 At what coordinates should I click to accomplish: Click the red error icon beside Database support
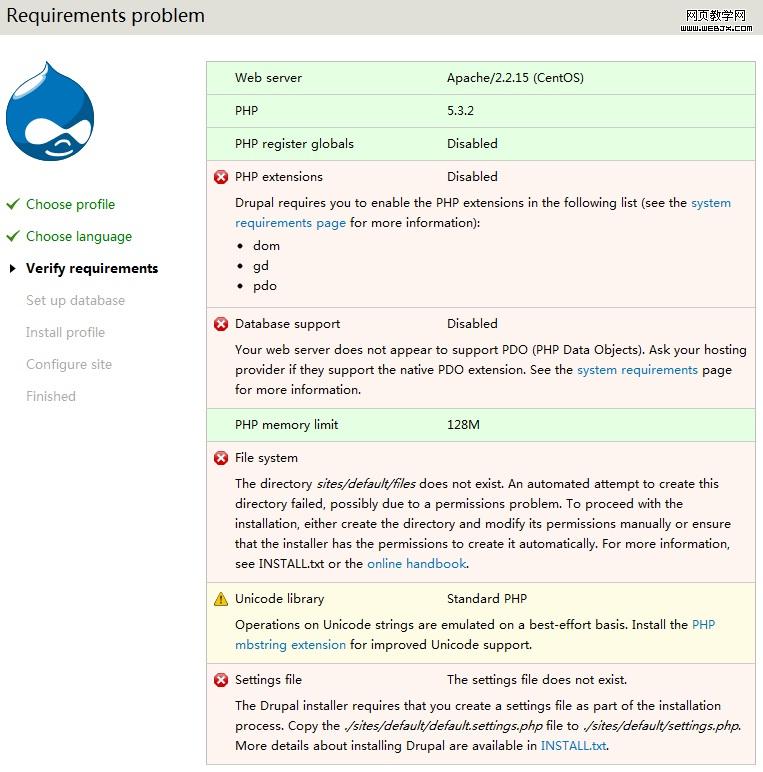click(x=221, y=324)
